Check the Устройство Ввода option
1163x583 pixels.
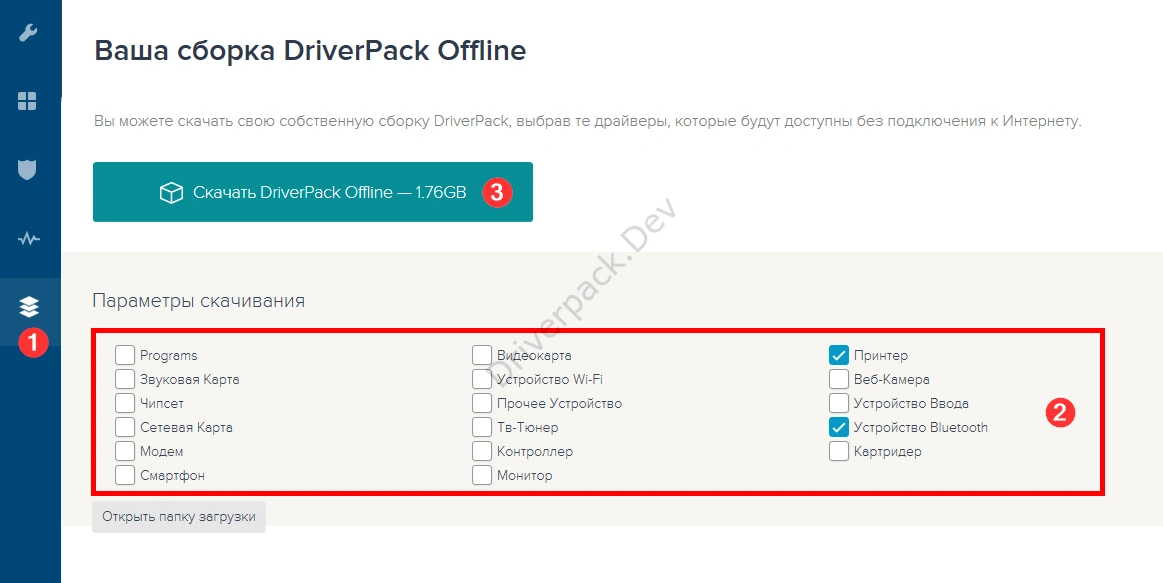[x=839, y=404]
